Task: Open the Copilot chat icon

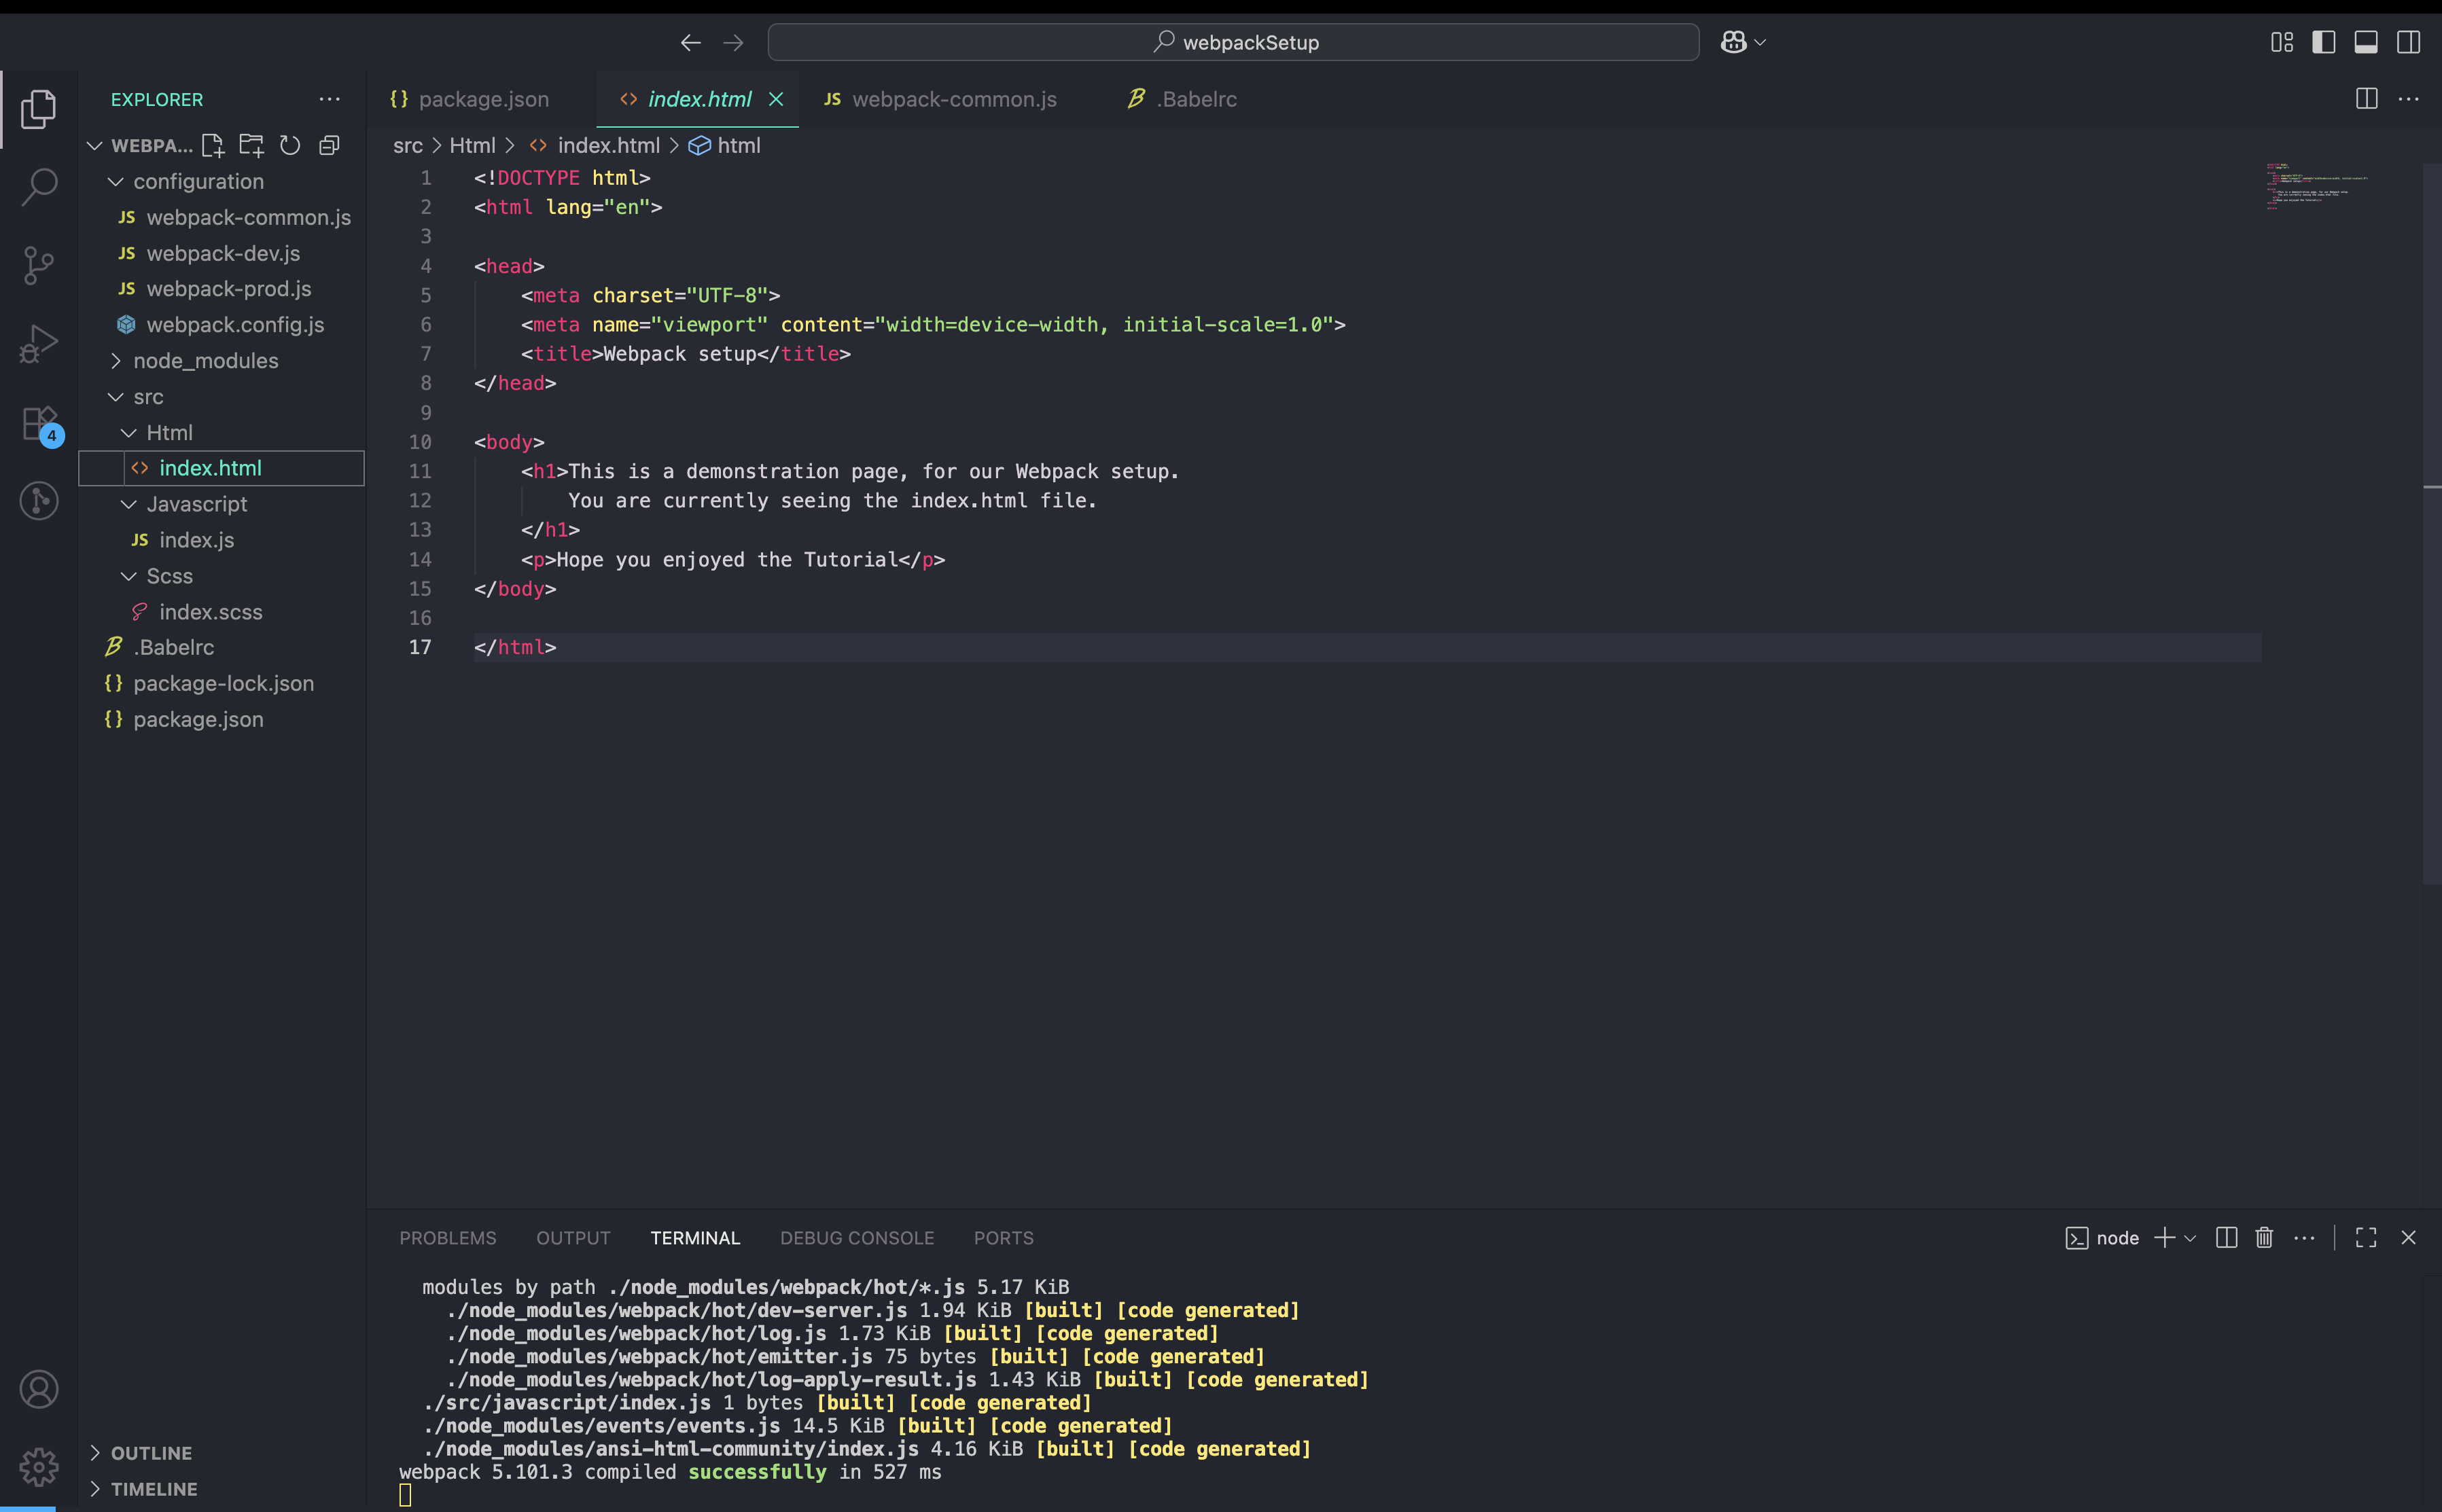Action: tap(1733, 42)
